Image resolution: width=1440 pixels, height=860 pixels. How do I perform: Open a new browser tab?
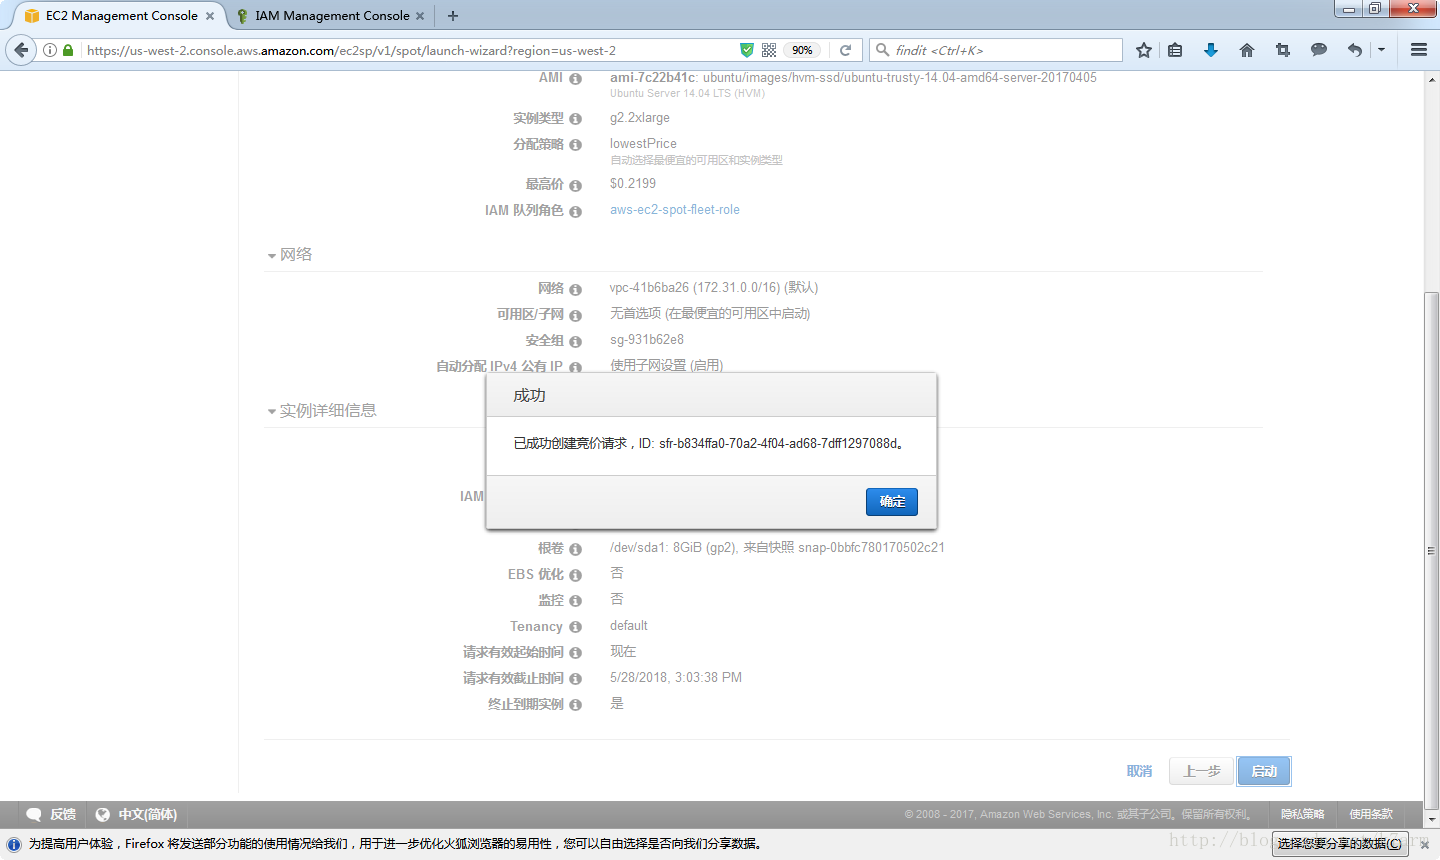click(x=453, y=16)
